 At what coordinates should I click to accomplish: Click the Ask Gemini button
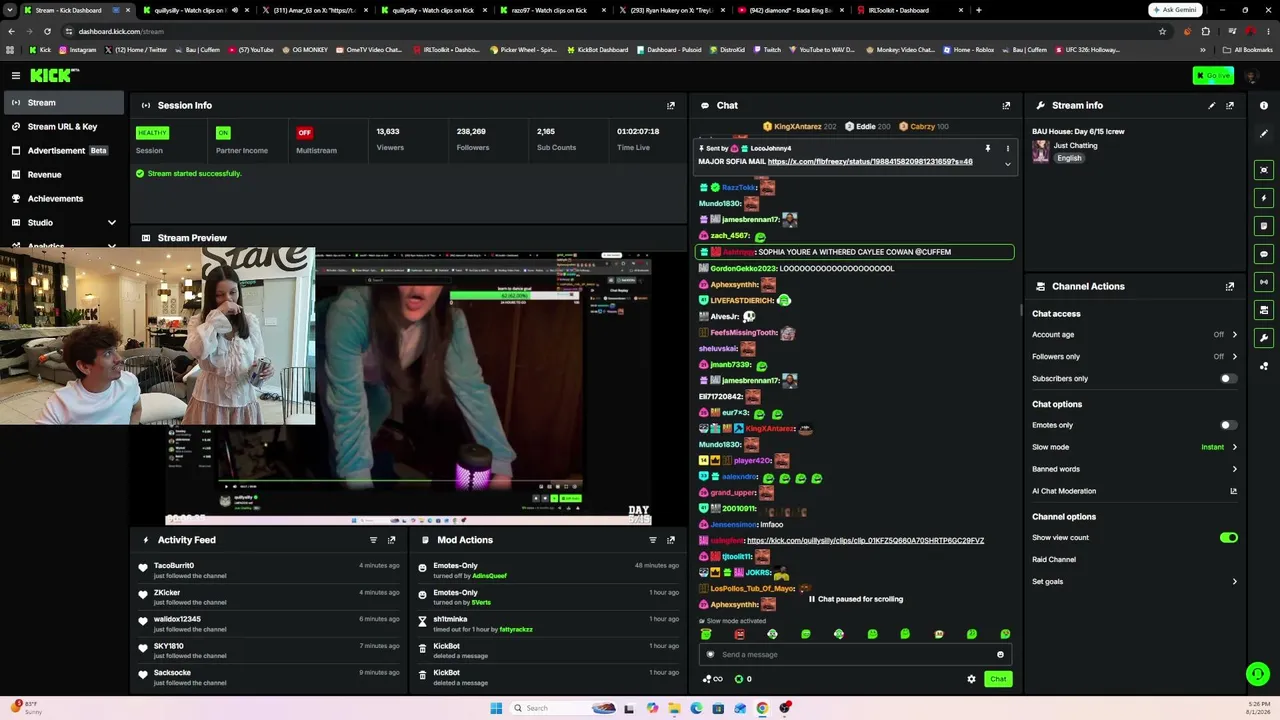click(1175, 10)
